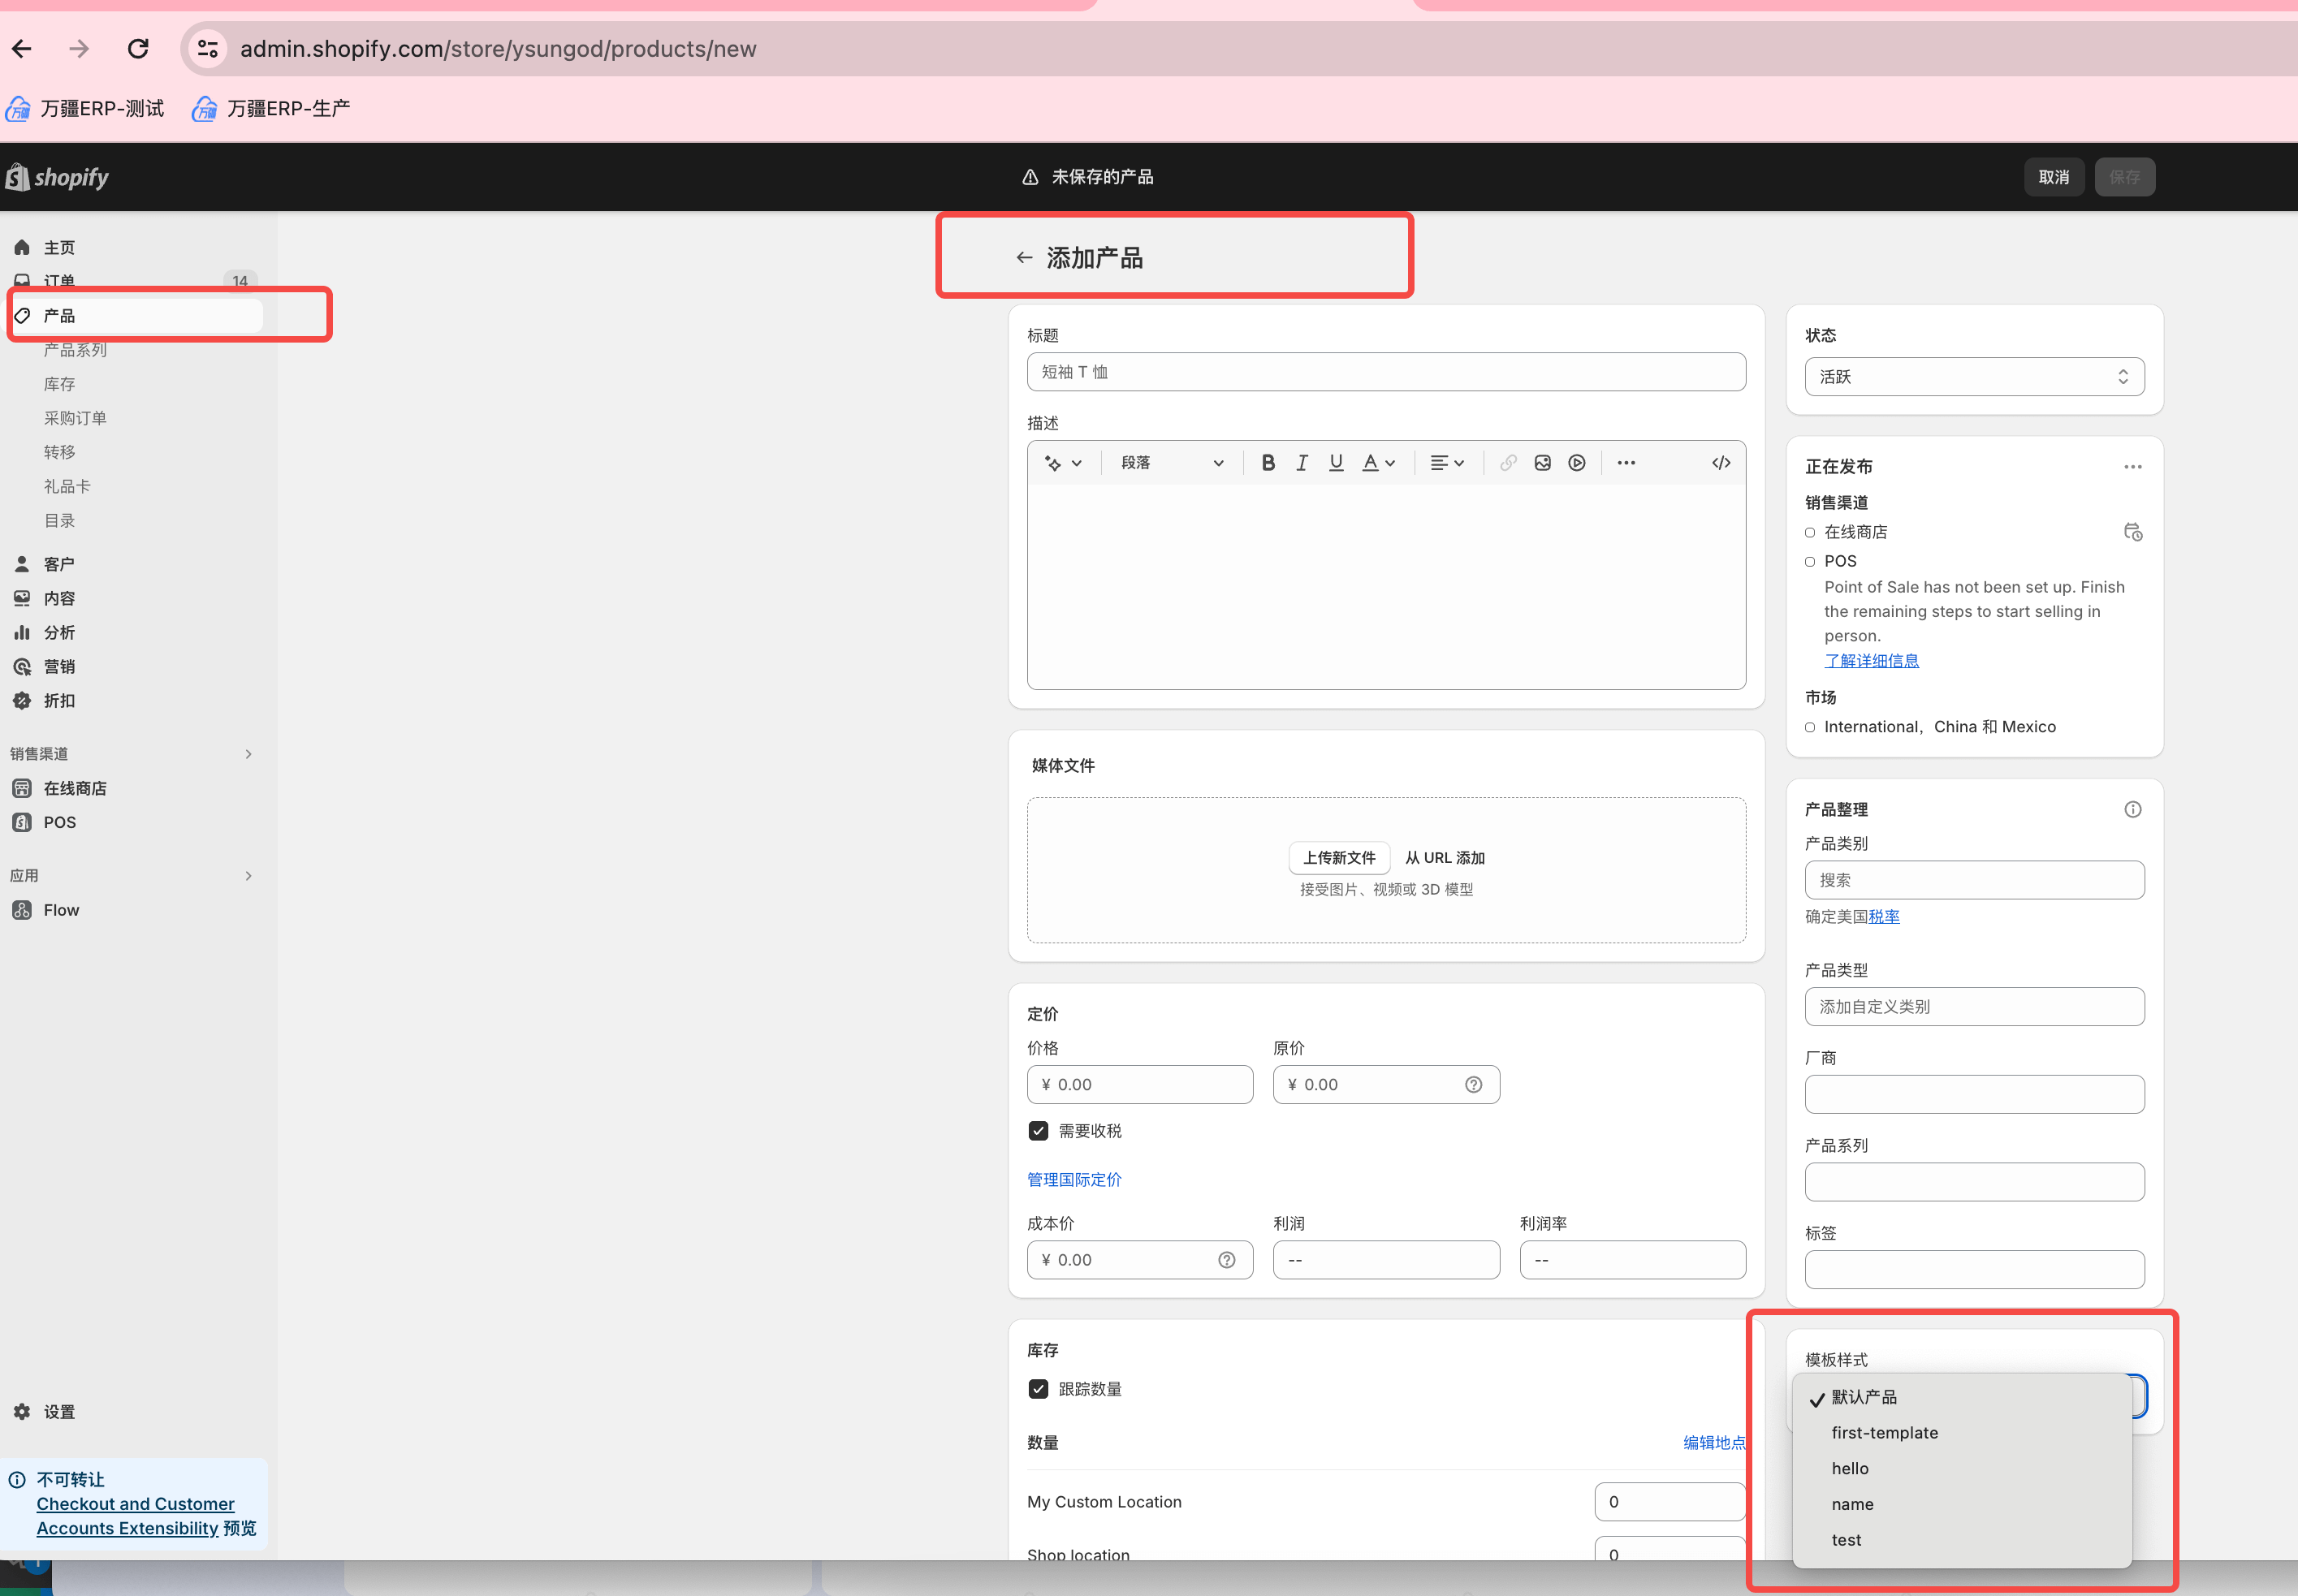The height and width of the screenshot is (1596, 2298).
Task: Click the info icon in 产品整理
Action: coord(2132,809)
